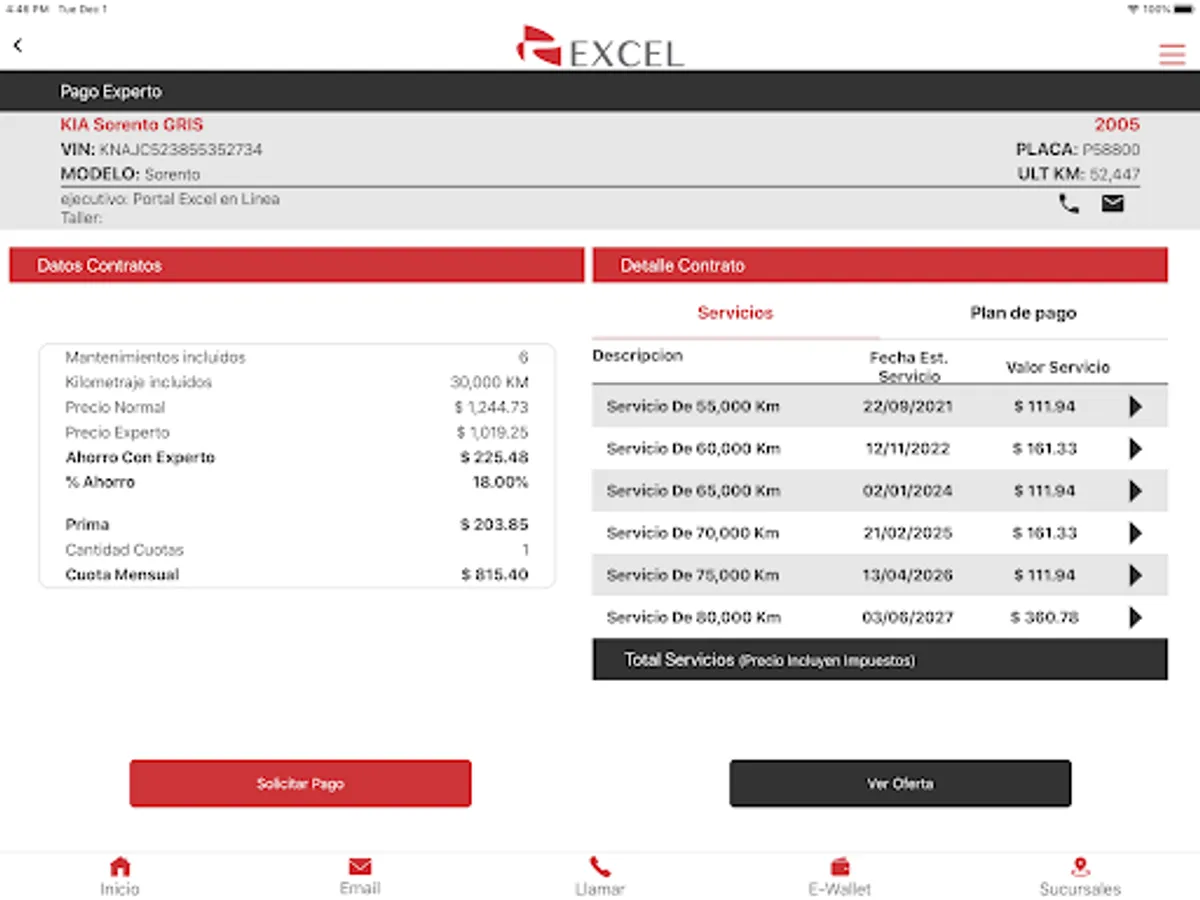Expand Servicio De 60,000 Km arrow
This screenshot has height=900, width=1200.
point(1135,449)
